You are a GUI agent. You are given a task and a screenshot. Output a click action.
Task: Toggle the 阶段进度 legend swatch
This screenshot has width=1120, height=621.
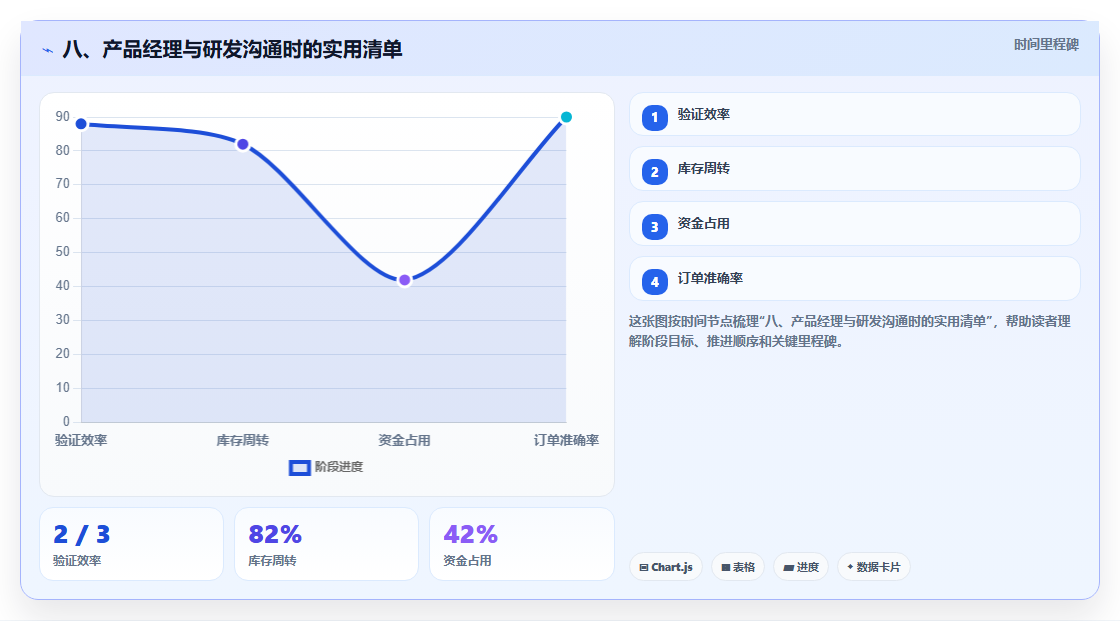[x=299, y=468]
